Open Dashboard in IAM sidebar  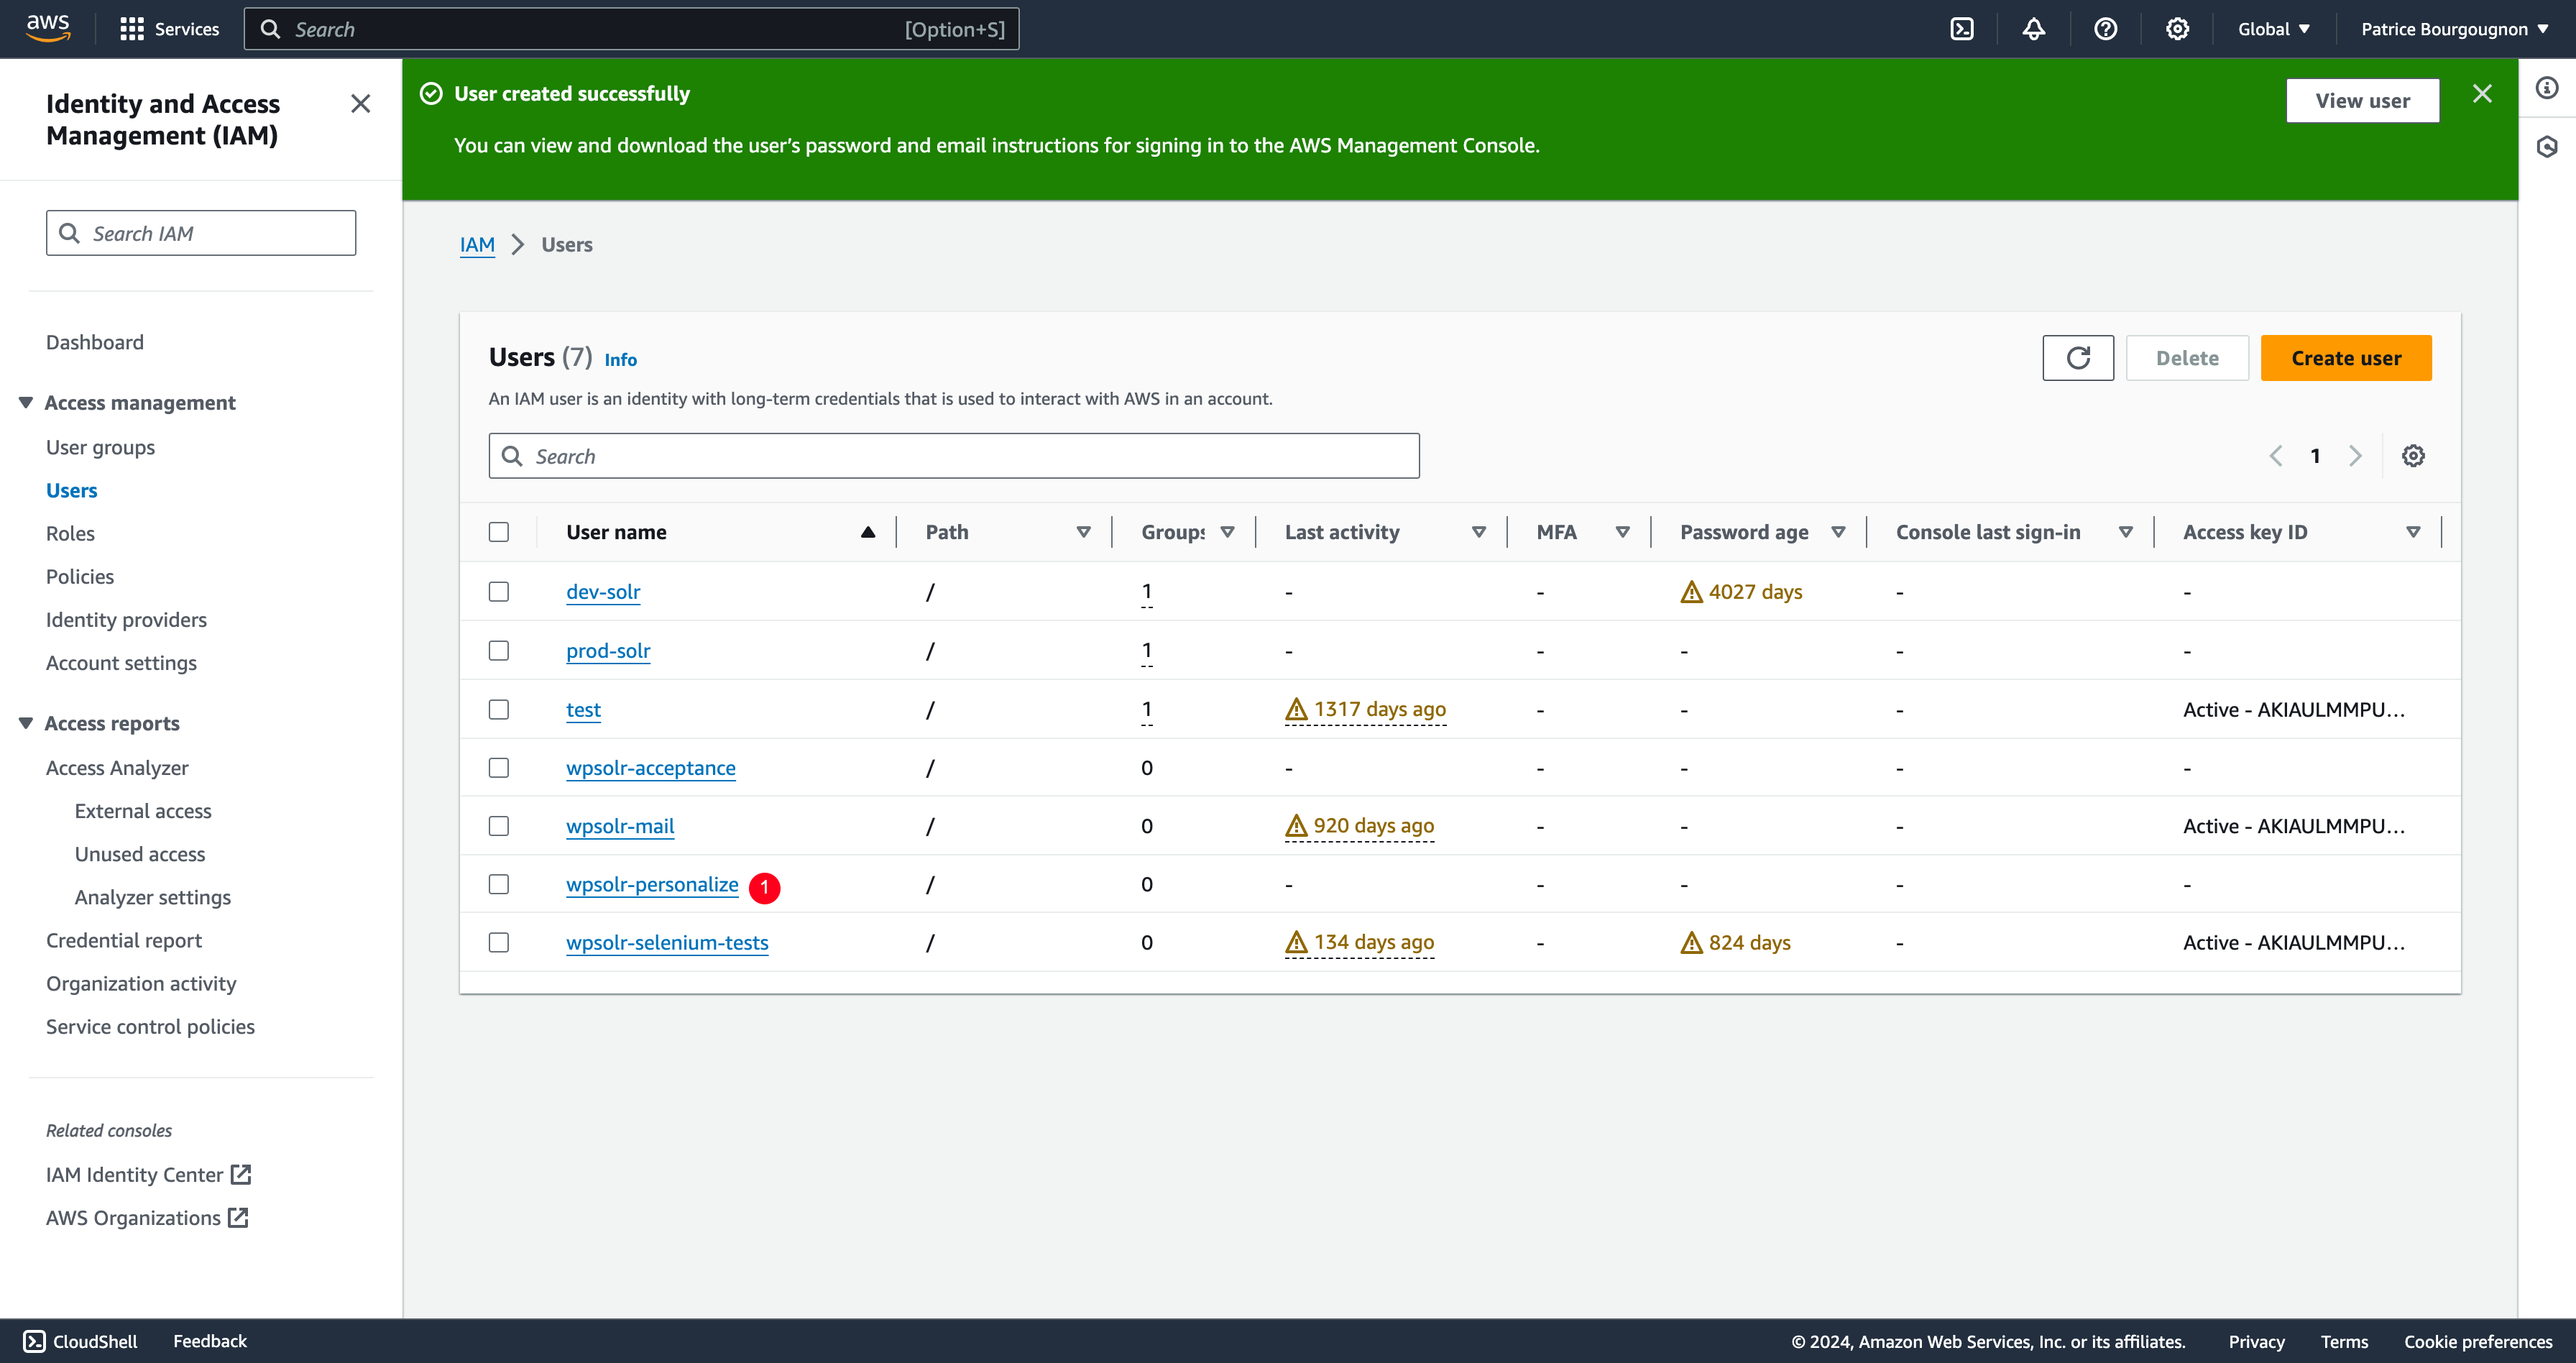(95, 343)
